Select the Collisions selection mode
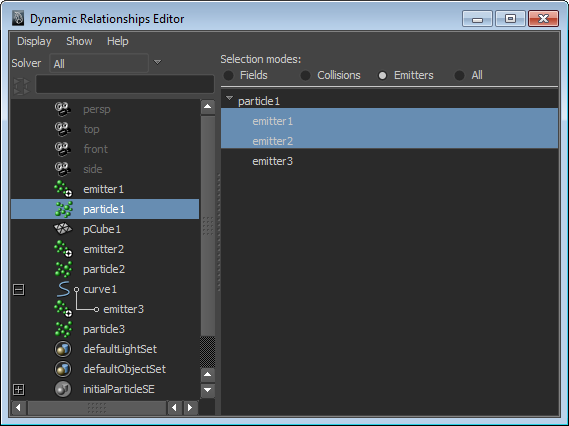 (306, 75)
